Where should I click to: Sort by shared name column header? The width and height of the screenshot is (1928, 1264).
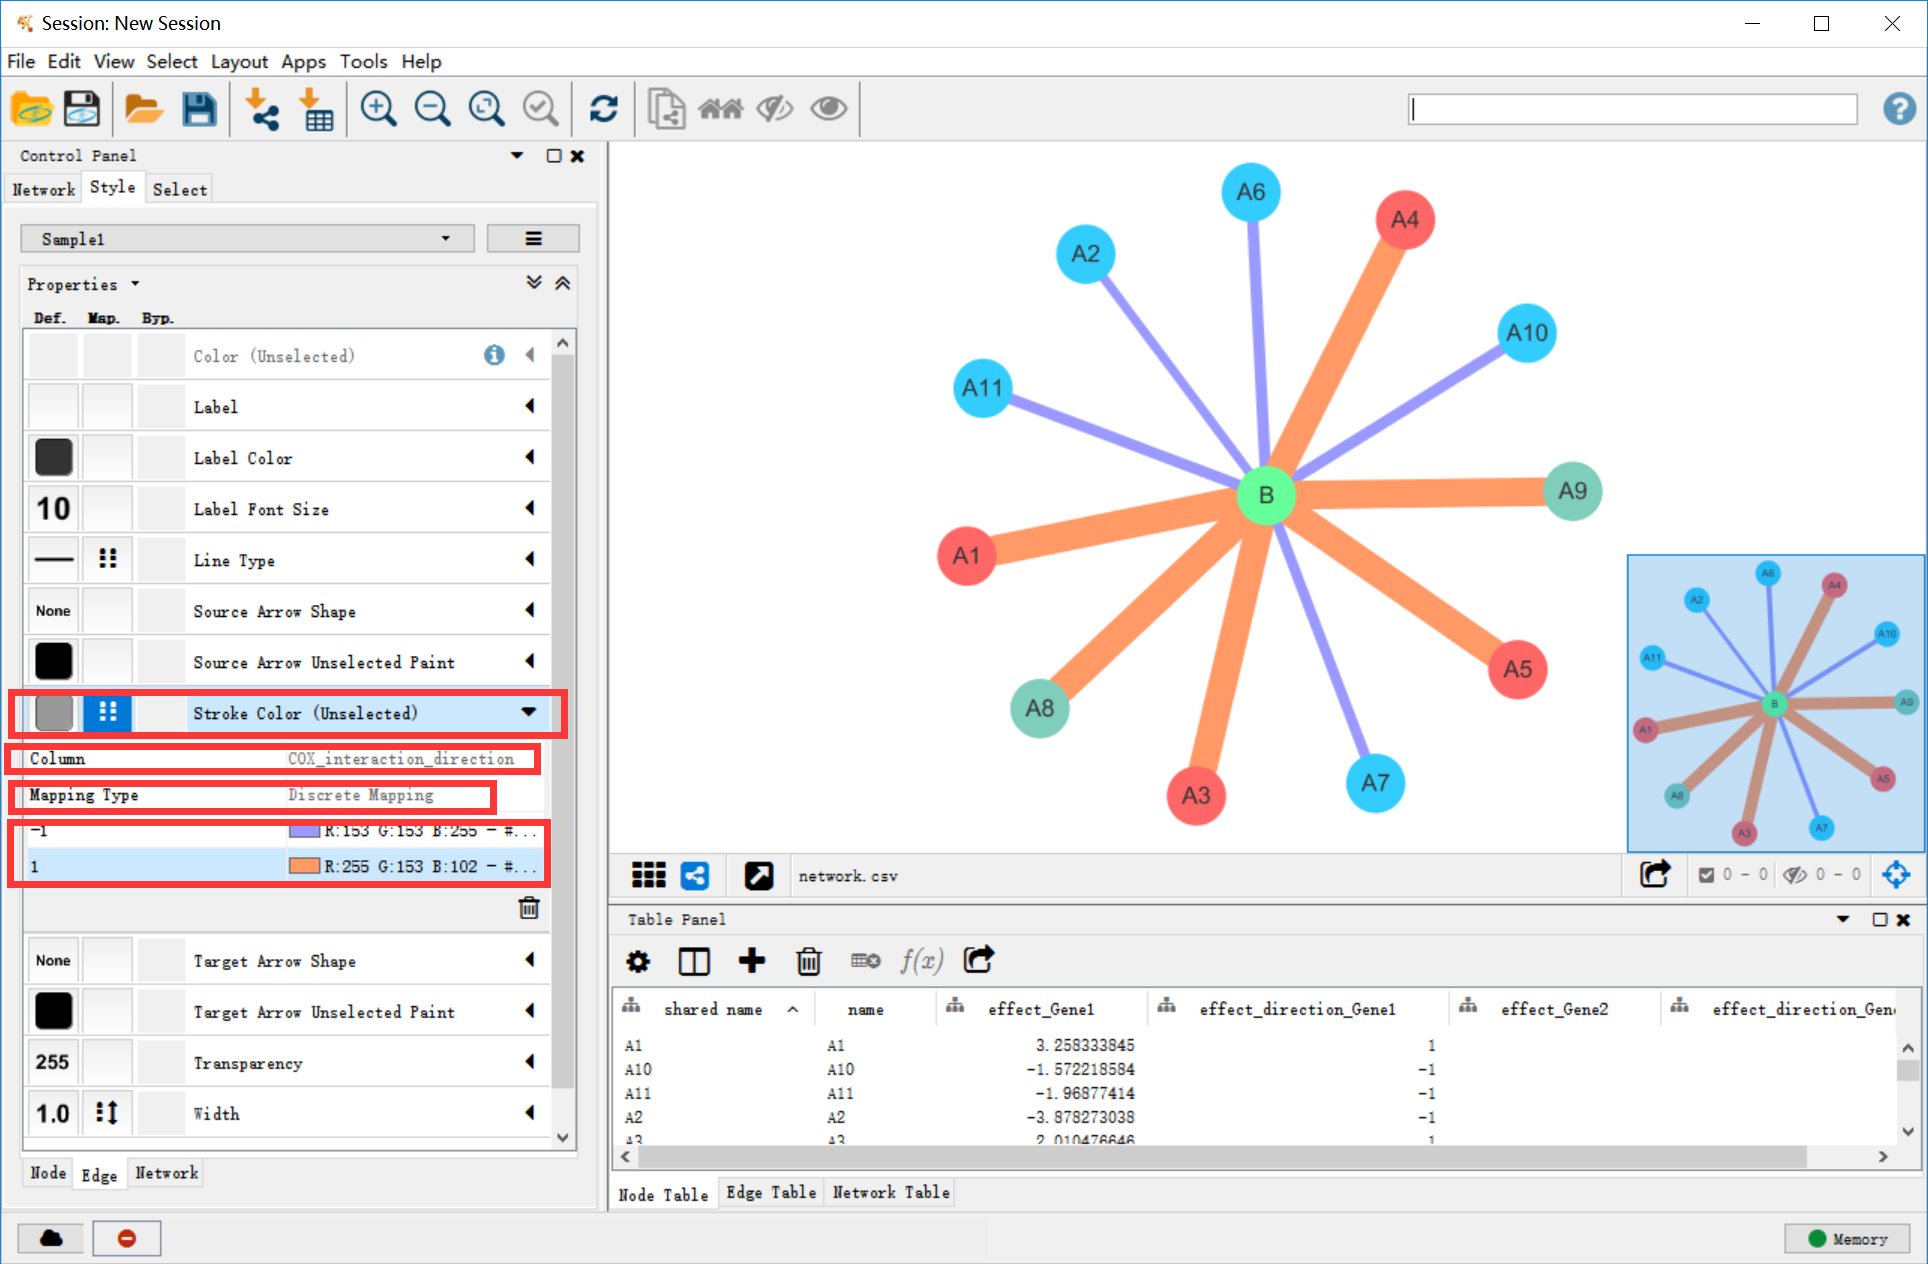pyautogui.click(x=713, y=1010)
